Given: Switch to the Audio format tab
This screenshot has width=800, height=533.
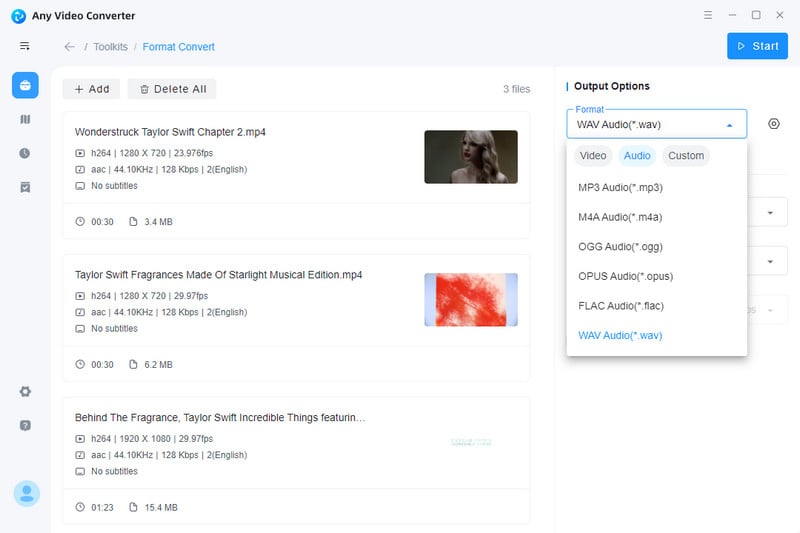Looking at the screenshot, I should [637, 156].
